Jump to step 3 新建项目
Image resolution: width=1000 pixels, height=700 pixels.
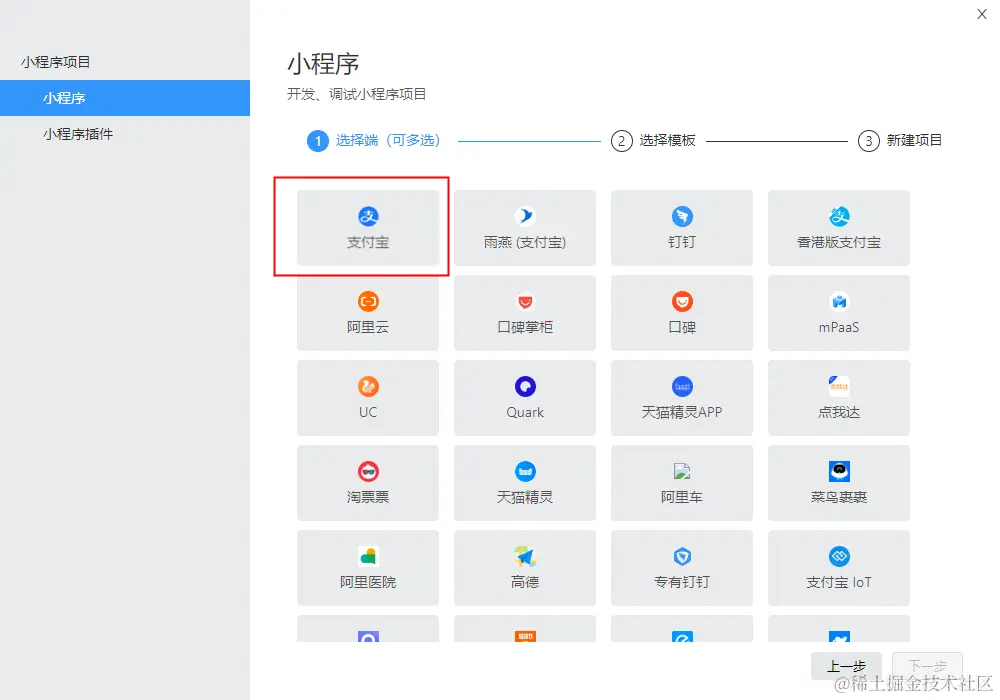900,140
